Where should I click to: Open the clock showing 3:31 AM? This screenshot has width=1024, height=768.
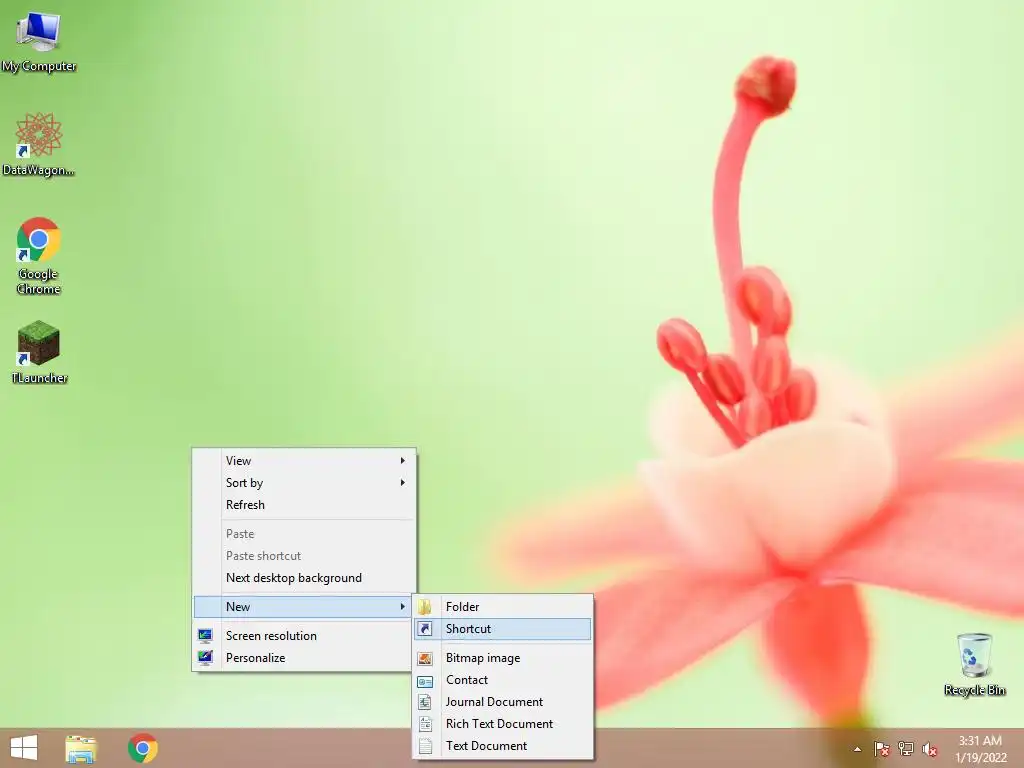click(980, 748)
